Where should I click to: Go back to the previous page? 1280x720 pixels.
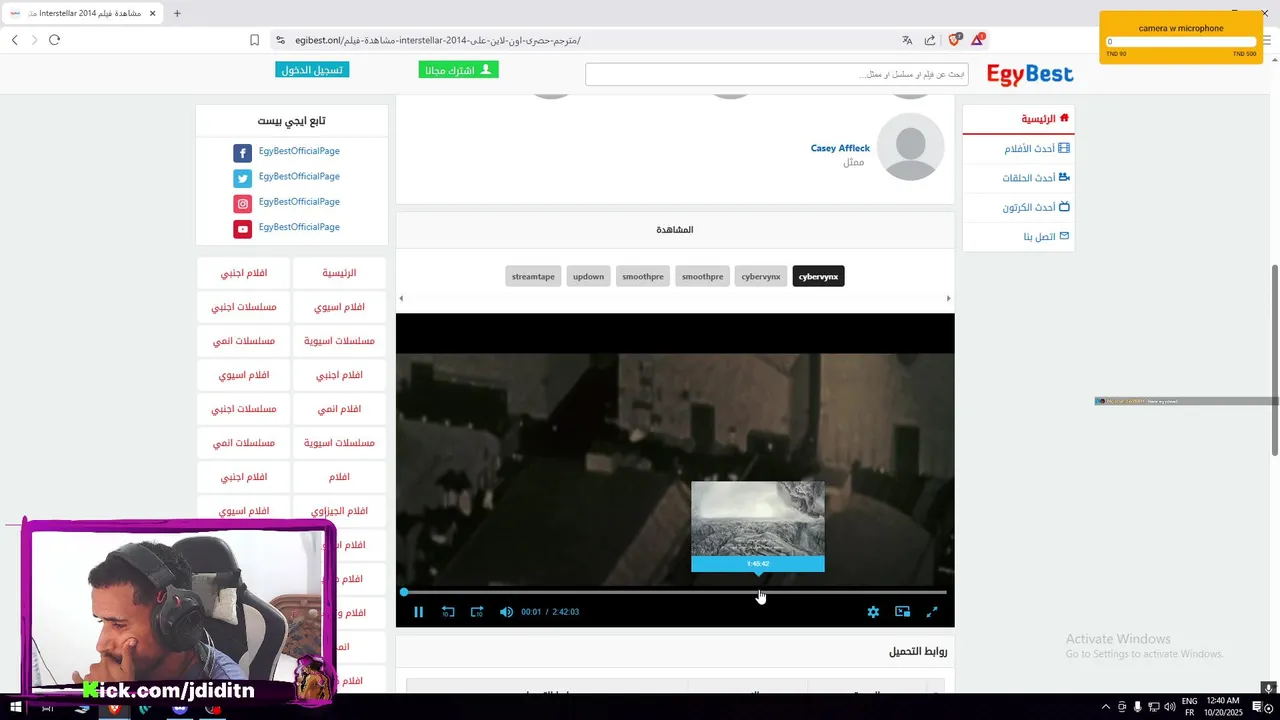pyautogui.click(x=14, y=40)
